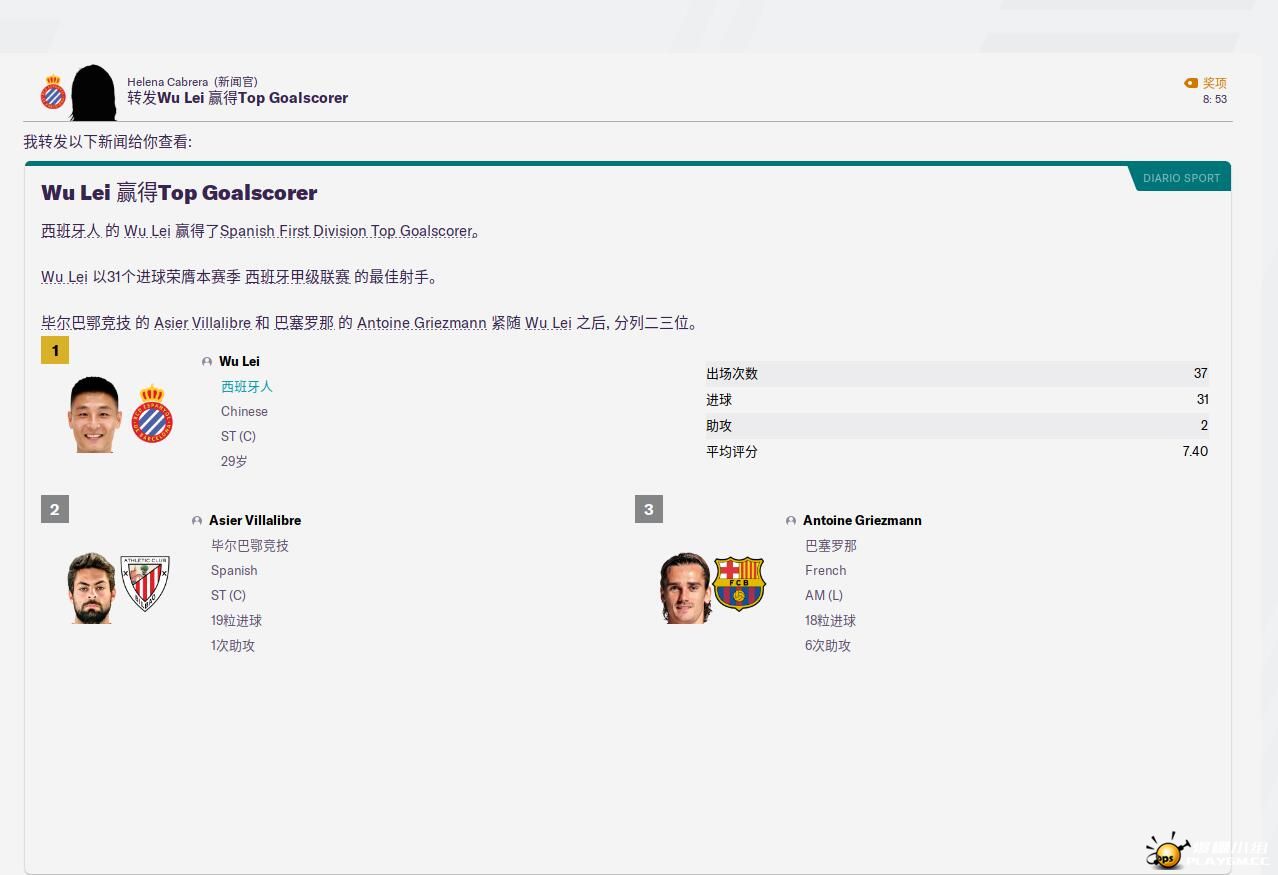1278x875 pixels.
Task: Click the Antoine Griezmann link in the article sentence
Action: click(421, 323)
